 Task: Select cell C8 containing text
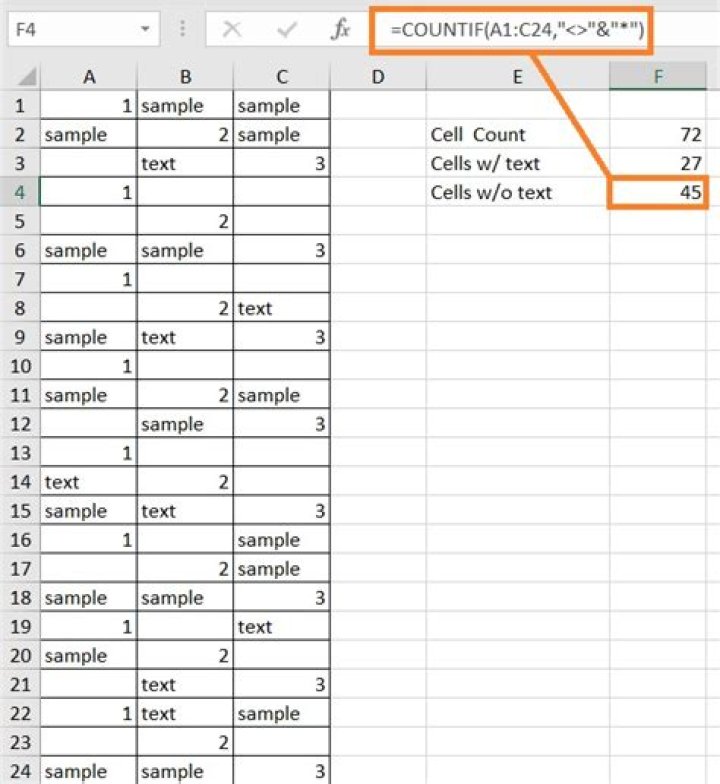[282, 308]
